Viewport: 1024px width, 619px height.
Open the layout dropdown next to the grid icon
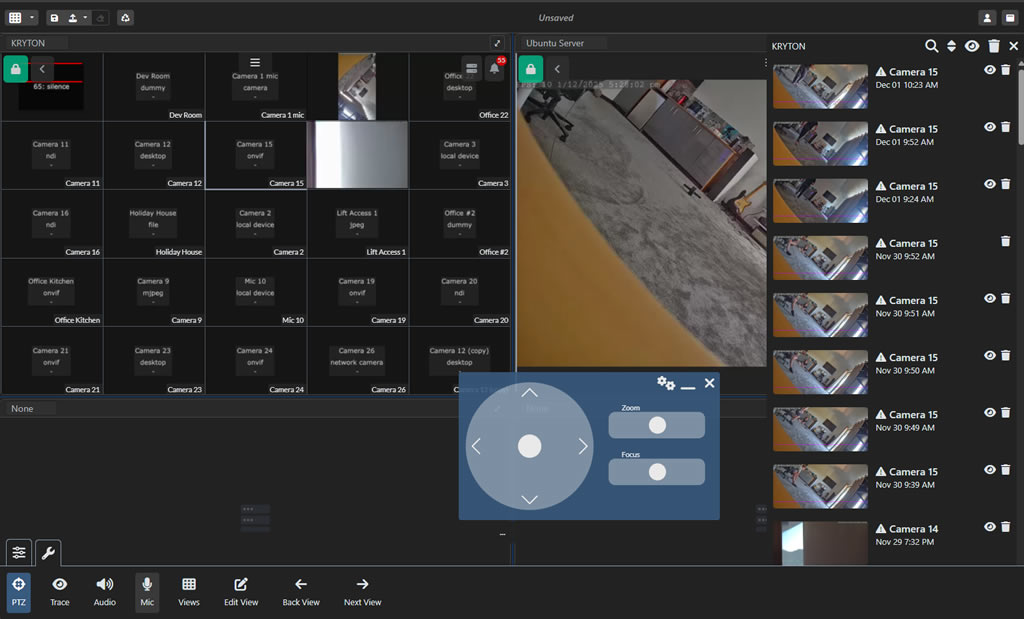(x=31, y=17)
